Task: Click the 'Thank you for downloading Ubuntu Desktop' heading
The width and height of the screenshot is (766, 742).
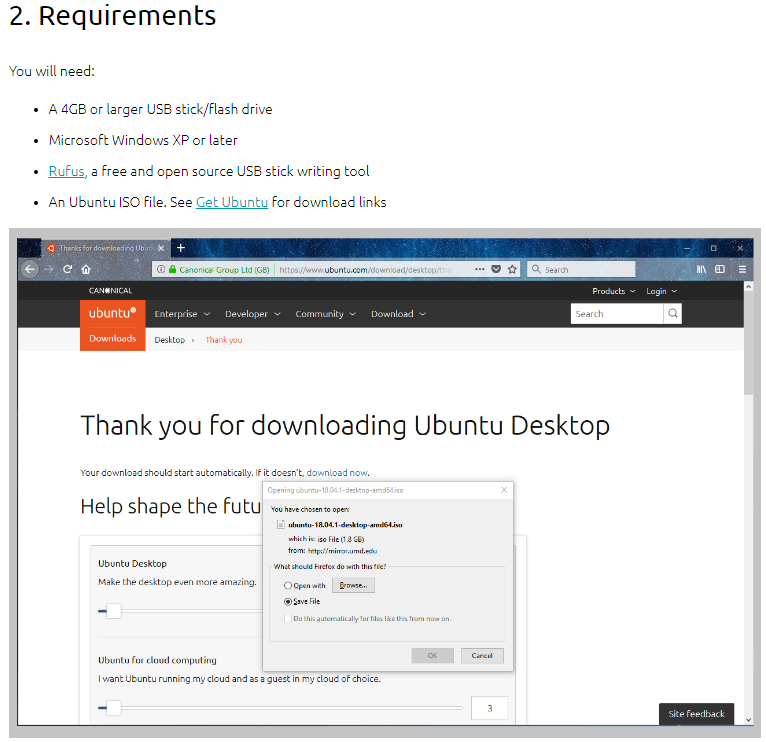Action: [x=345, y=425]
